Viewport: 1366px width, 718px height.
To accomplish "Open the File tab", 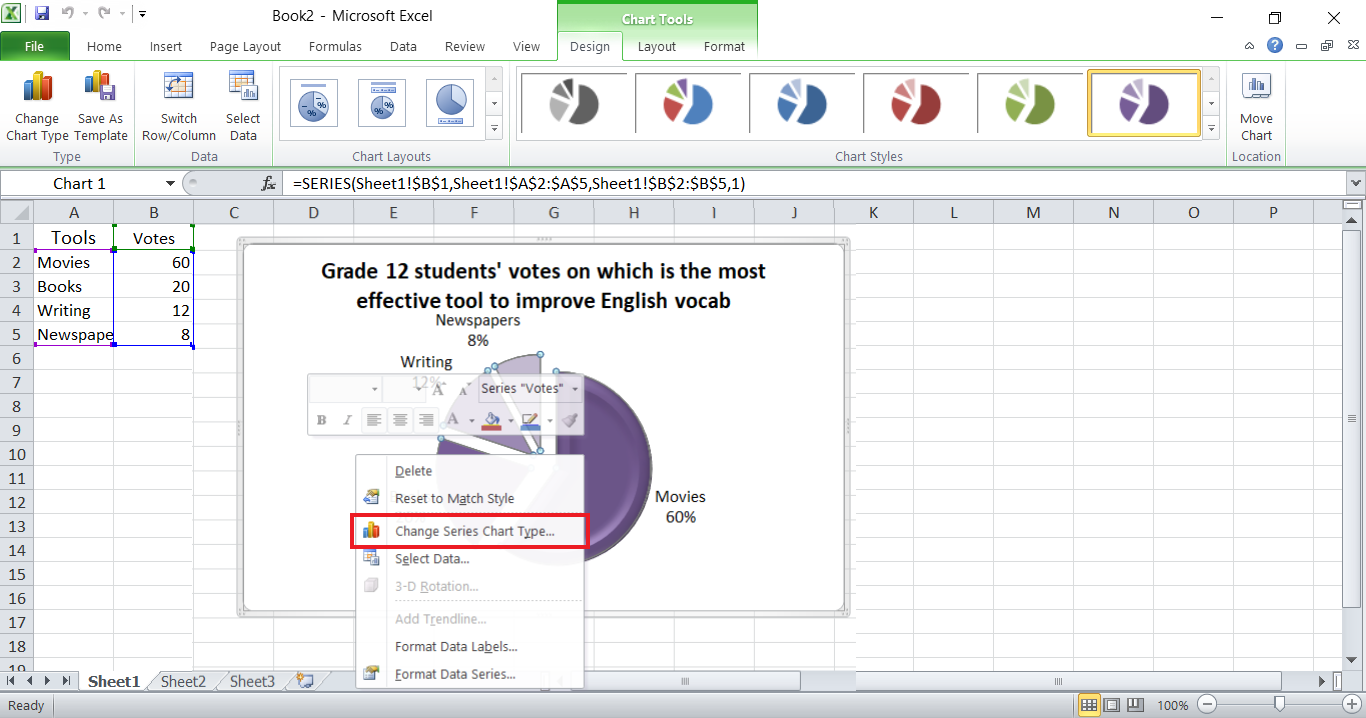I will coord(35,46).
